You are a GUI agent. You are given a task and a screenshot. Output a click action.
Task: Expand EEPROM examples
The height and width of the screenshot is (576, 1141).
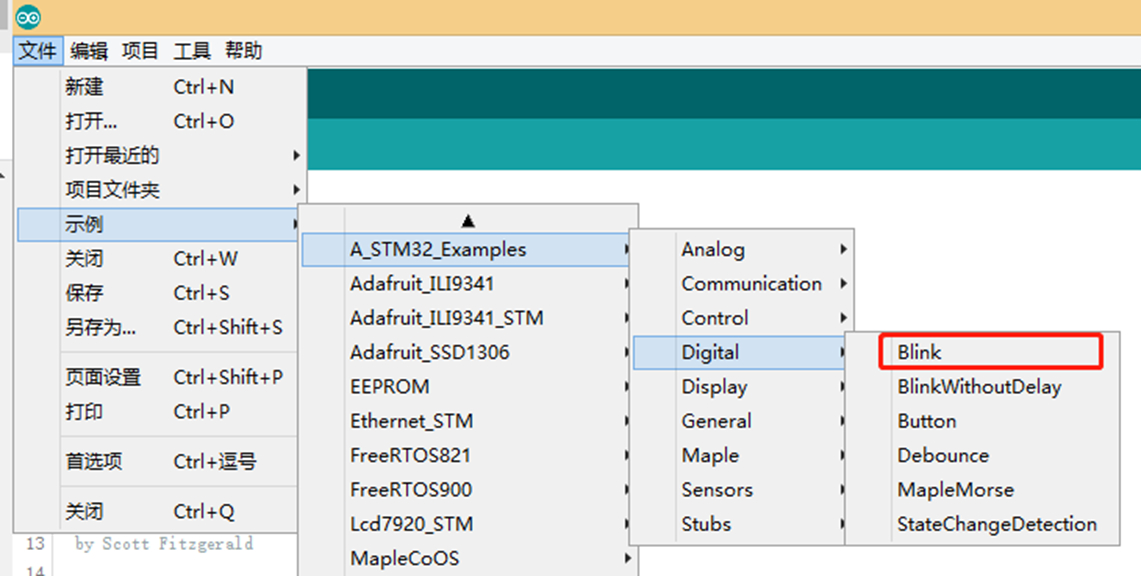coord(468,387)
